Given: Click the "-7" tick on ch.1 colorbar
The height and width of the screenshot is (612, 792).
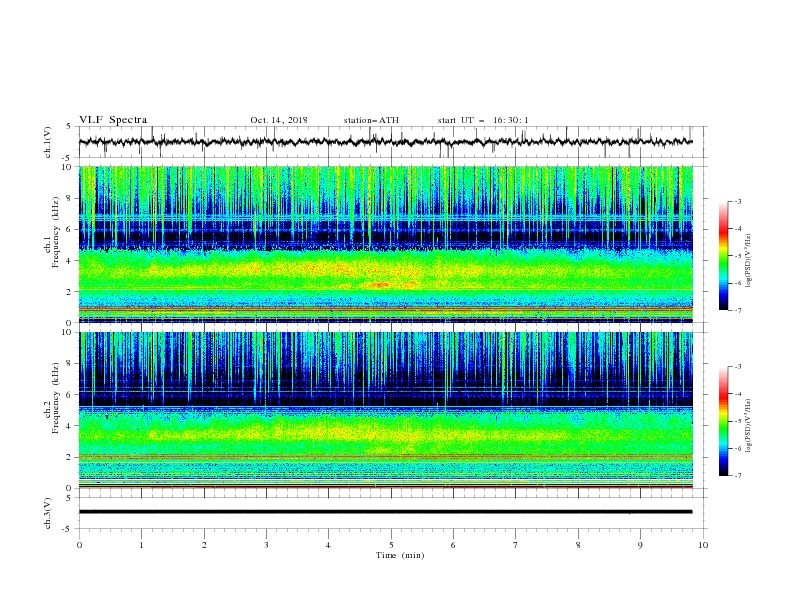Looking at the screenshot, I should (x=737, y=310).
